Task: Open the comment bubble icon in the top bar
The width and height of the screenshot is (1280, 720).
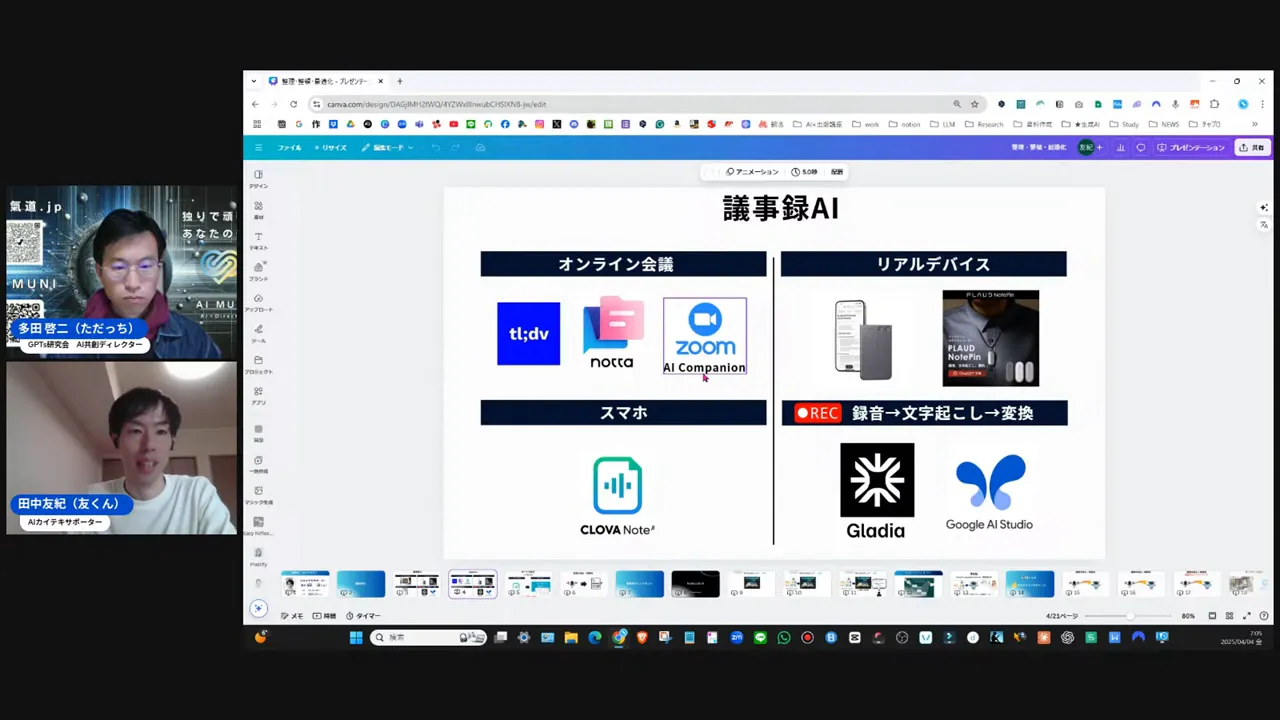Action: coord(1141,147)
